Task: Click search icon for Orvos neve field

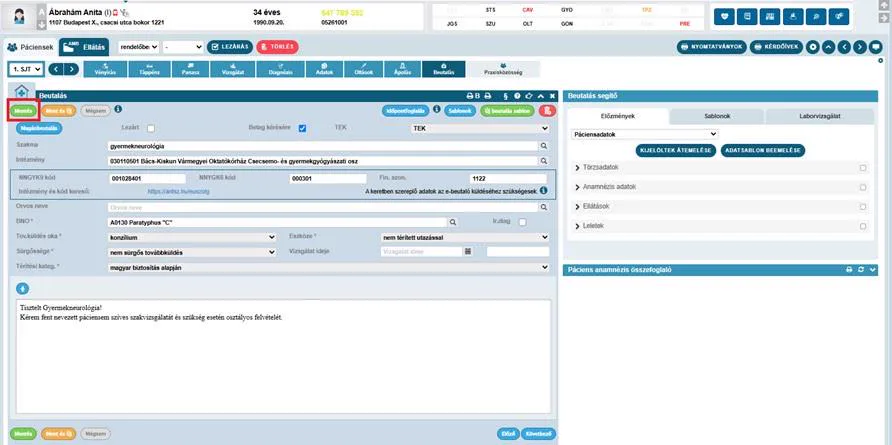Action: (544, 208)
